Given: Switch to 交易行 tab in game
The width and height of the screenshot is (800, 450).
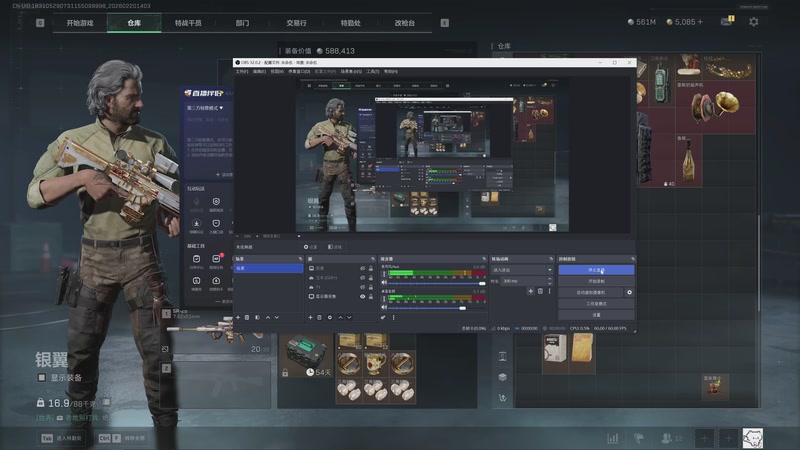Looking at the screenshot, I should point(296,23).
